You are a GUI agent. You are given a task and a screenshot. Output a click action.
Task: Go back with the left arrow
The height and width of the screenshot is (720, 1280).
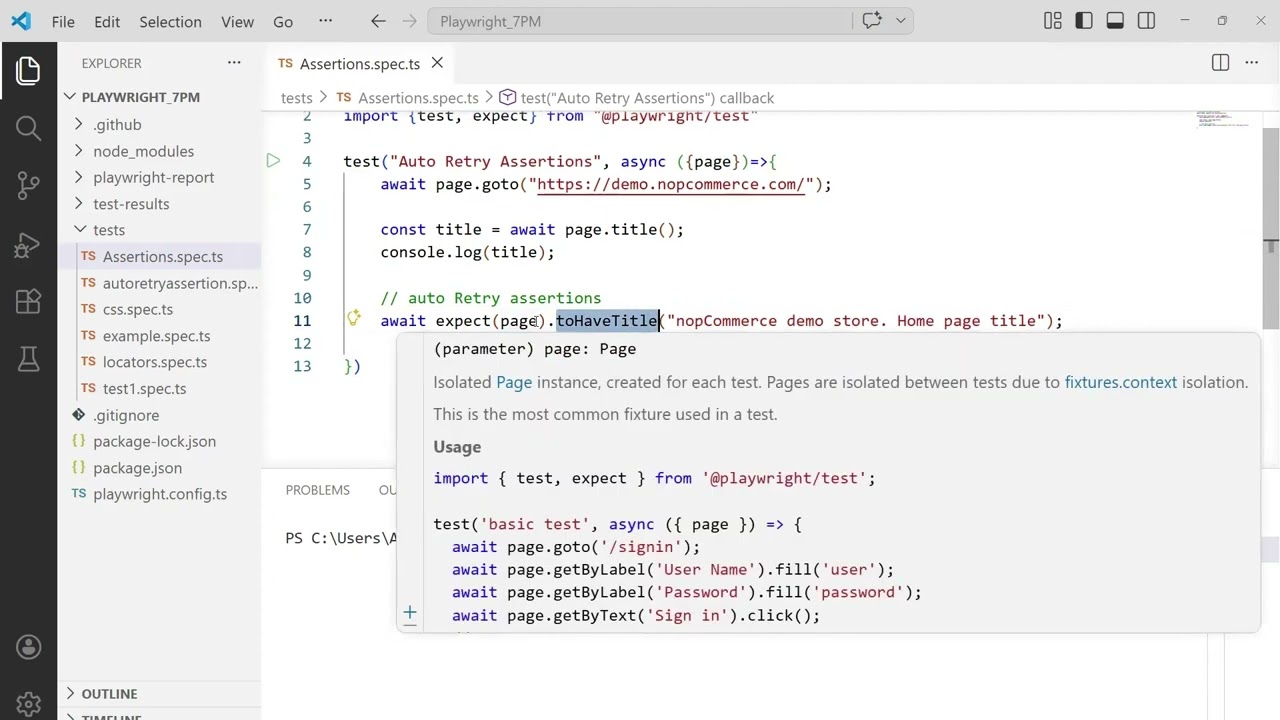coord(378,21)
